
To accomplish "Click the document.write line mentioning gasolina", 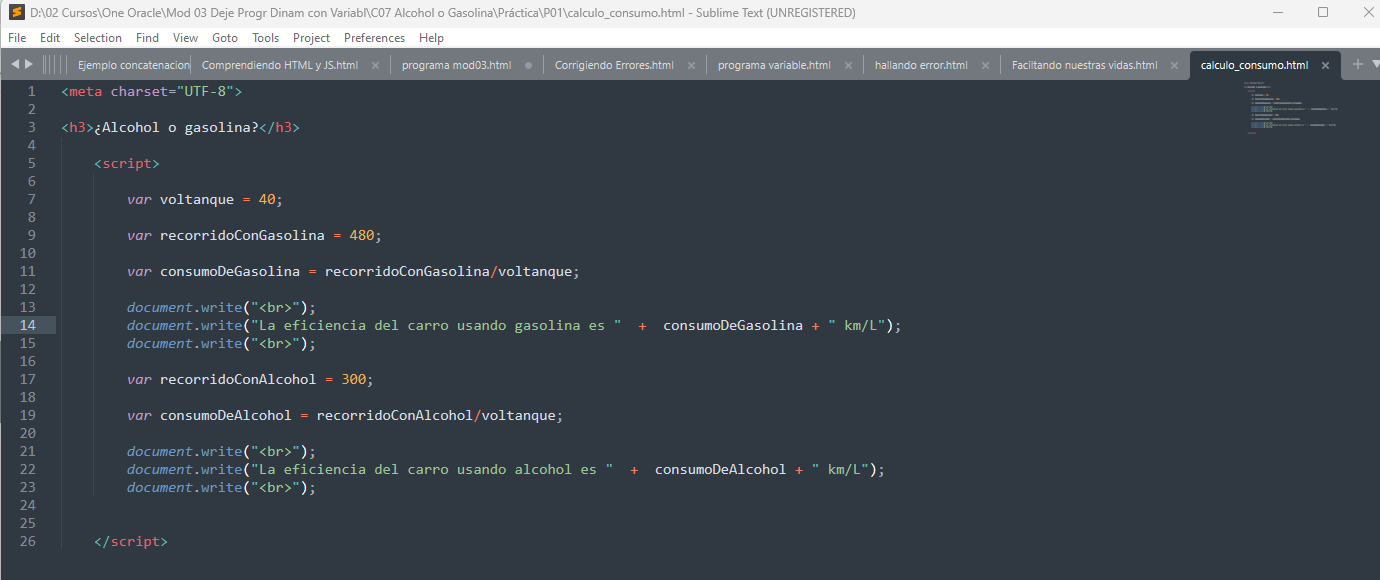I will click(514, 325).
